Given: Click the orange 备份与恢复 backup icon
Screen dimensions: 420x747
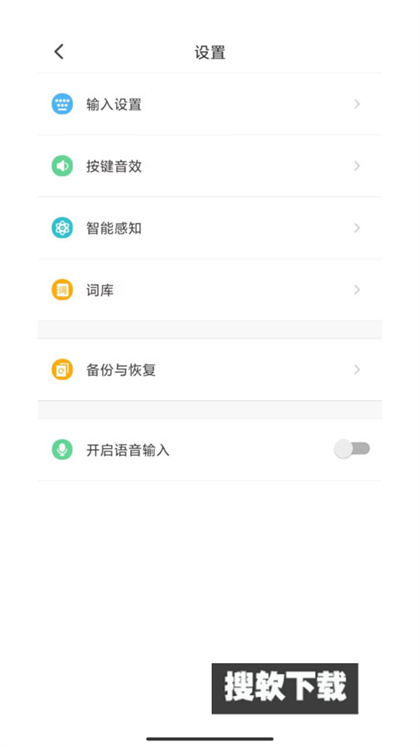Looking at the screenshot, I should point(62,370).
